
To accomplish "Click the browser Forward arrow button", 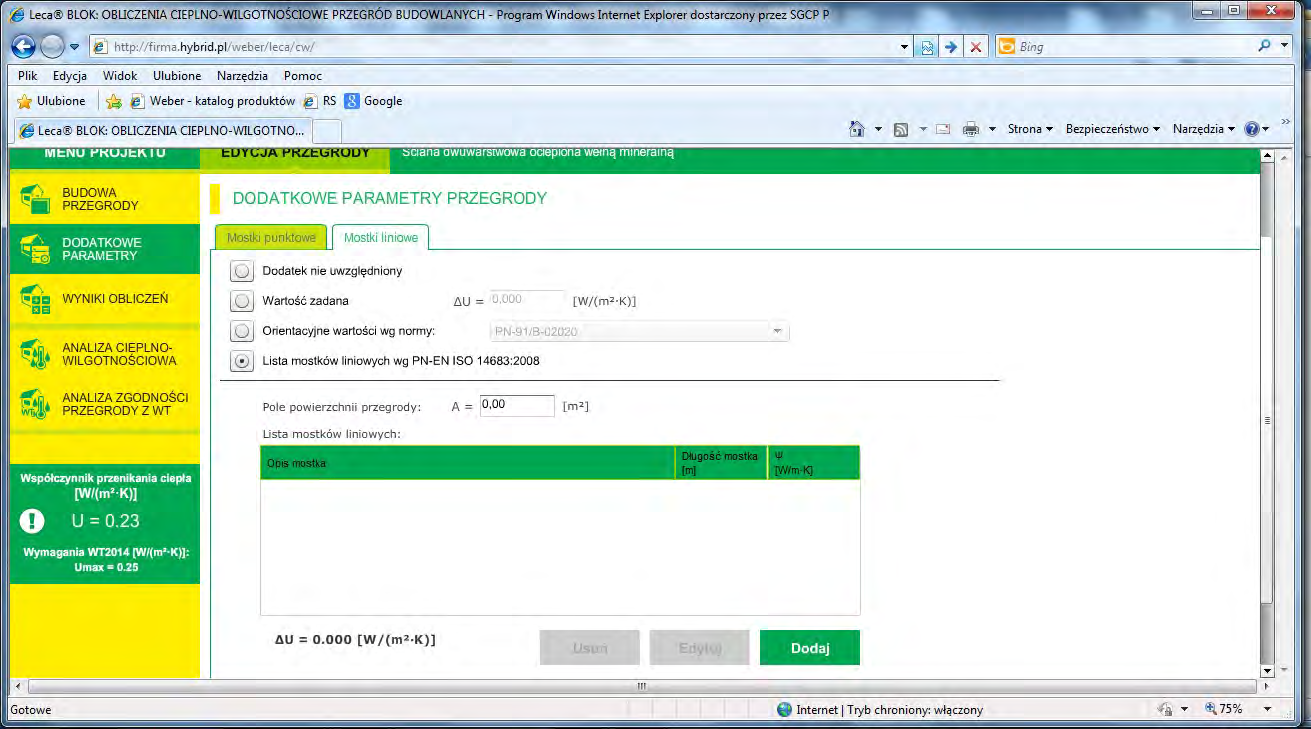I will coord(52,47).
